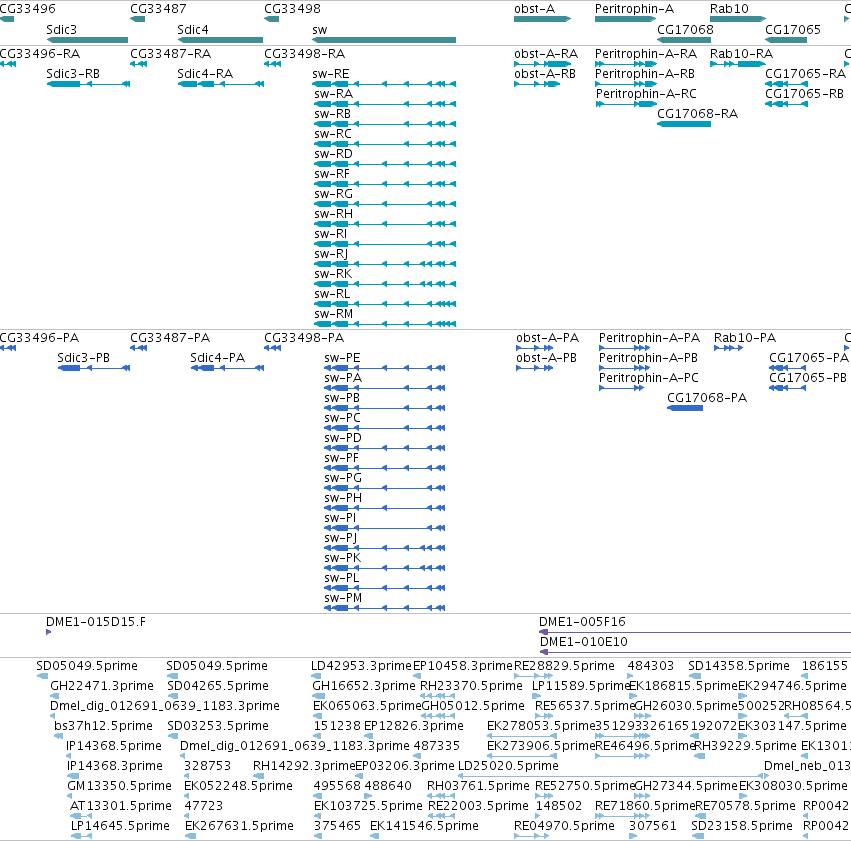Choose the sw-RM transcript label
Viewport: 851px width, 841px height.
pyautogui.click(x=333, y=314)
